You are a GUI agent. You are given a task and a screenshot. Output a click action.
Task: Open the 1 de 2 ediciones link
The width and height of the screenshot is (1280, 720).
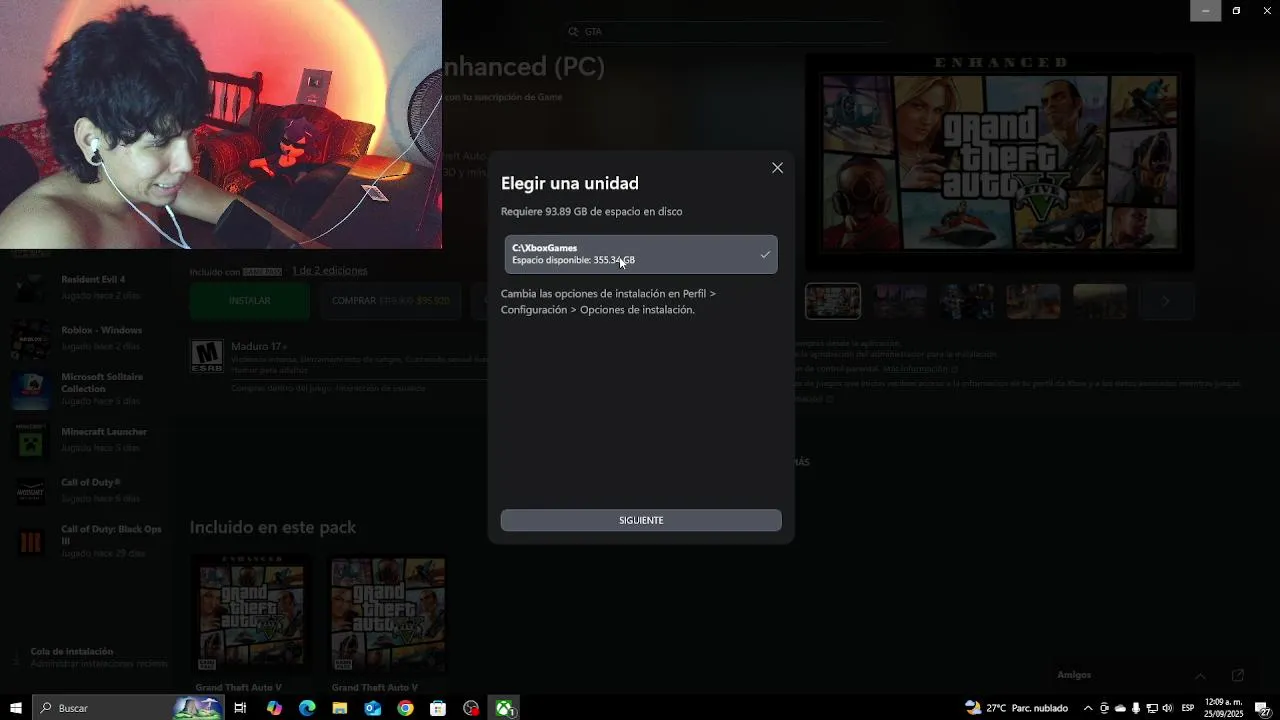pyautogui.click(x=330, y=271)
